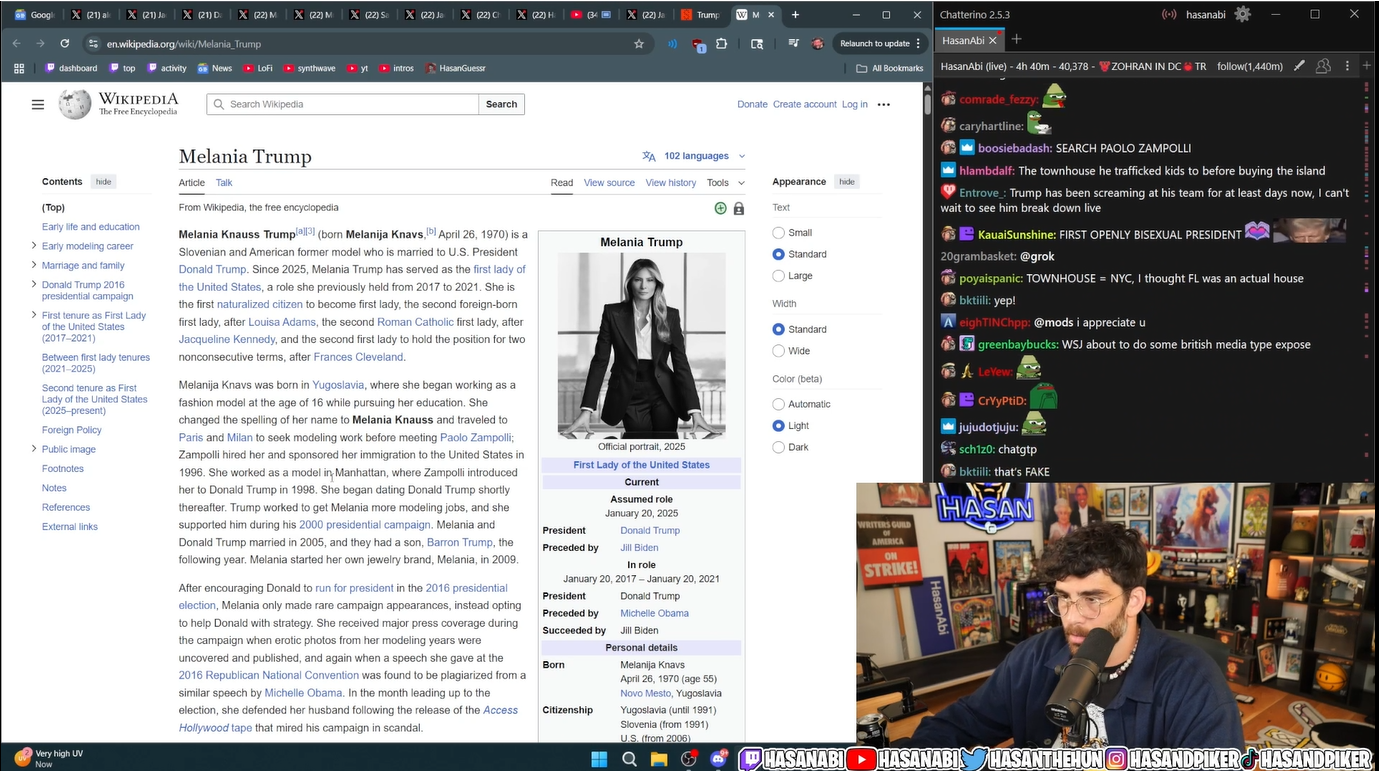The image size is (1379, 771).
Task: Click the site info icon in address bar
Action: tap(93, 44)
